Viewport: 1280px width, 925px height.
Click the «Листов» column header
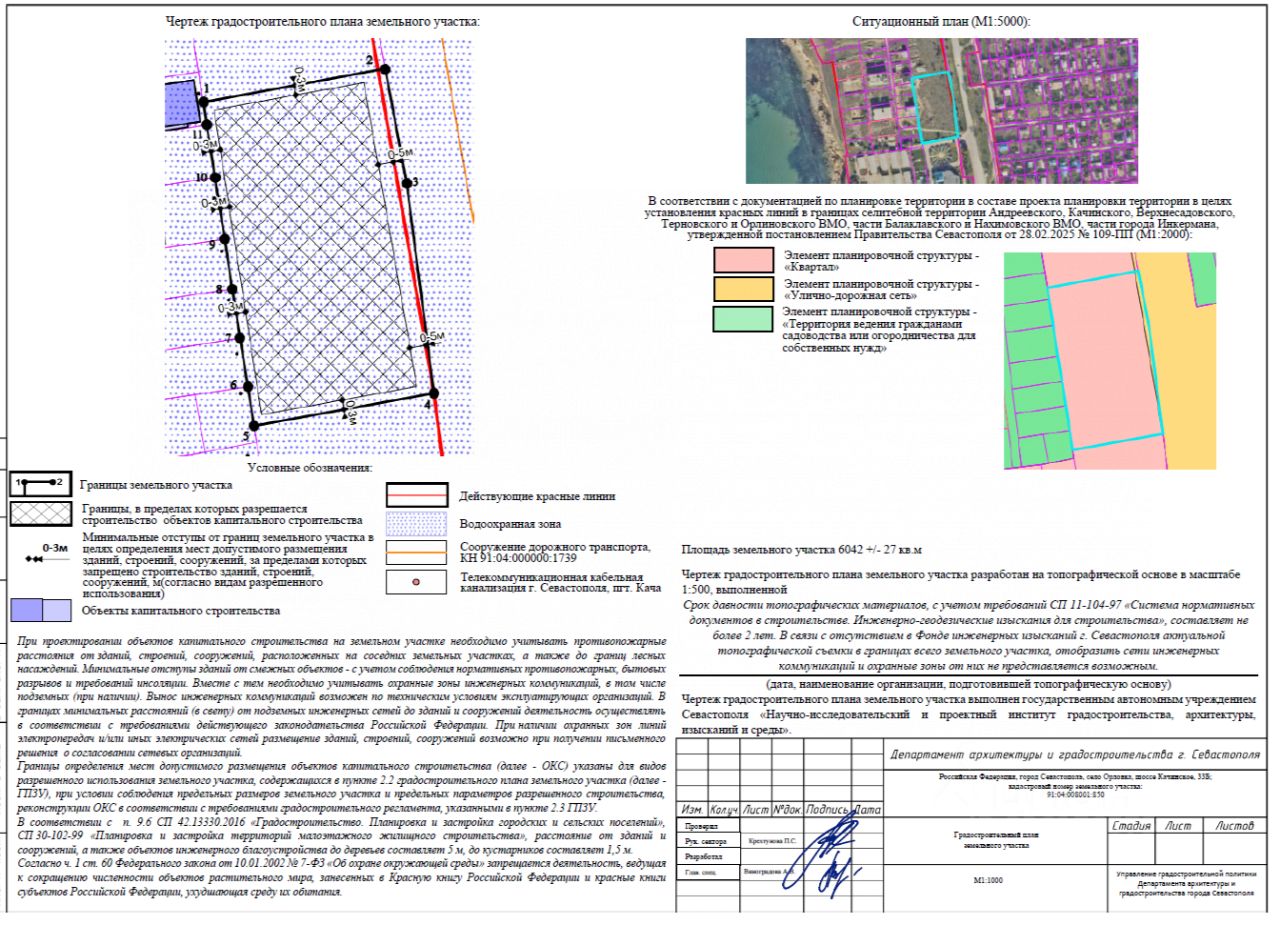(1235, 825)
